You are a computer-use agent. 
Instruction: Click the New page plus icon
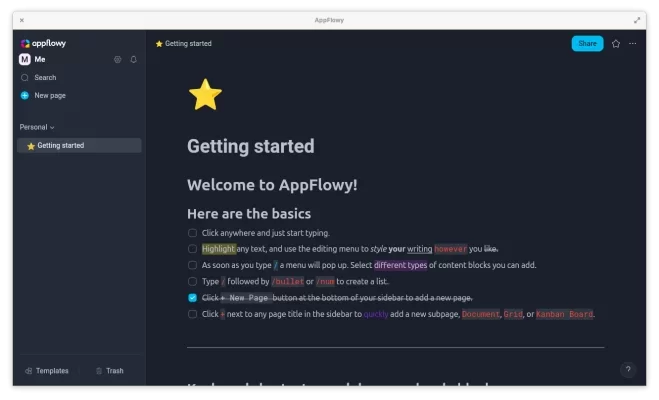[25, 96]
